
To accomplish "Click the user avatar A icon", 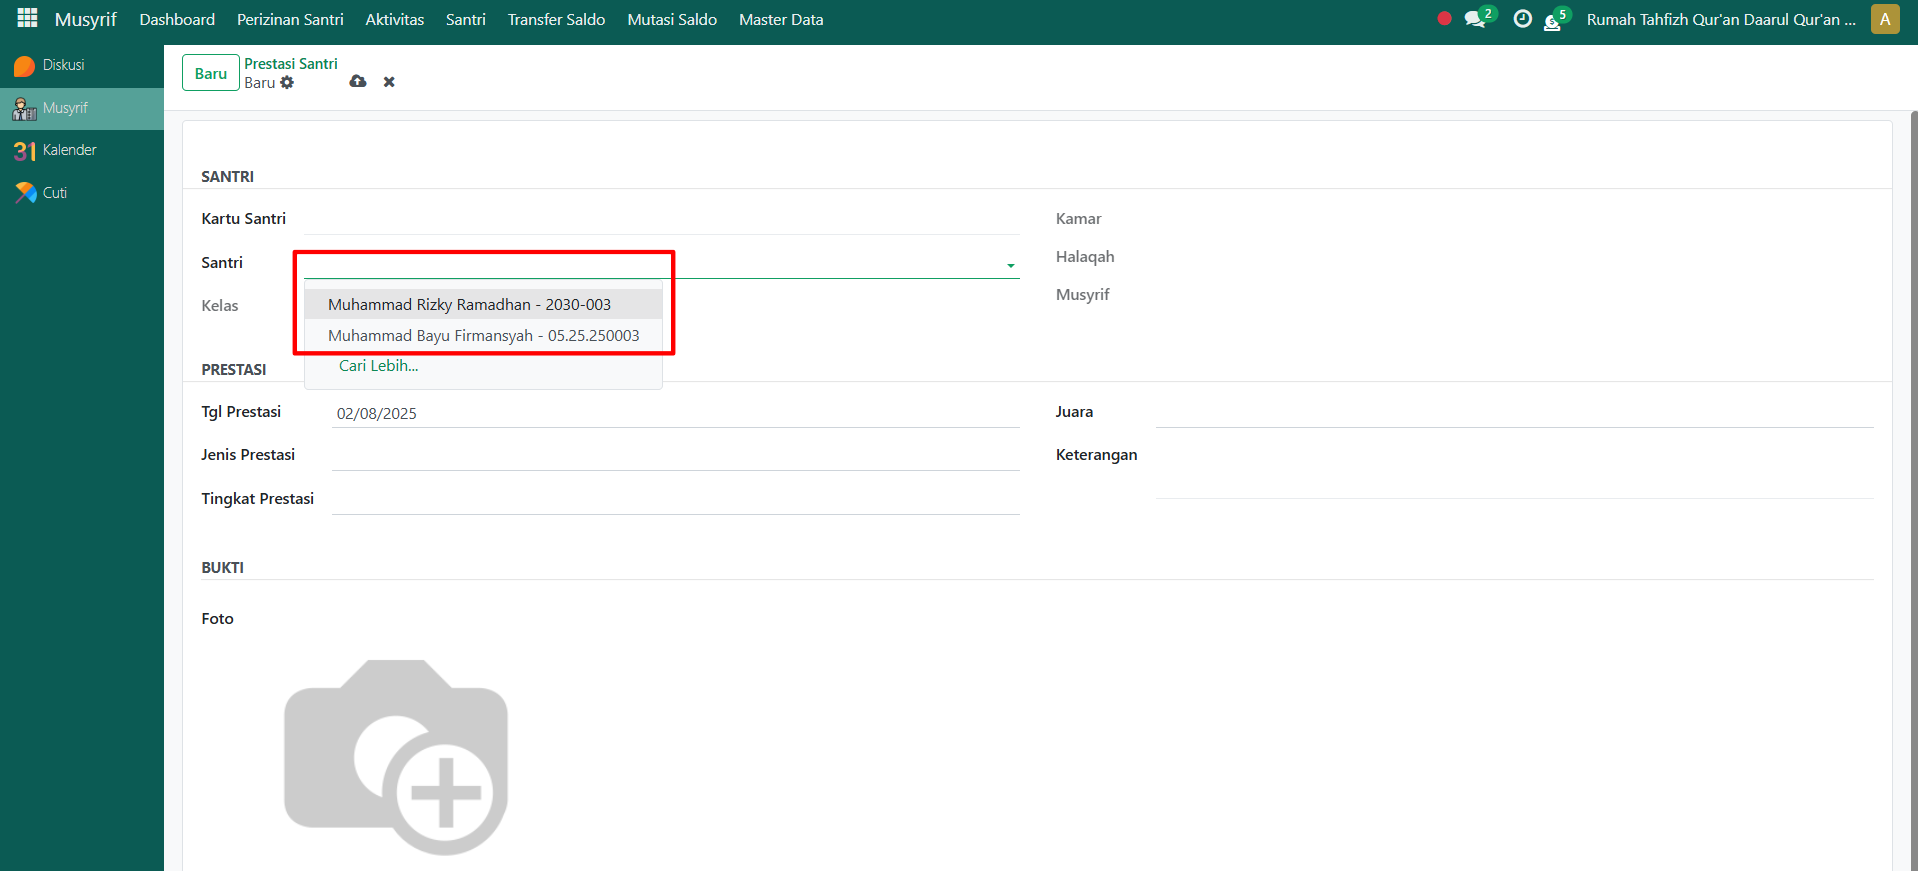I will coord(1884,19).
